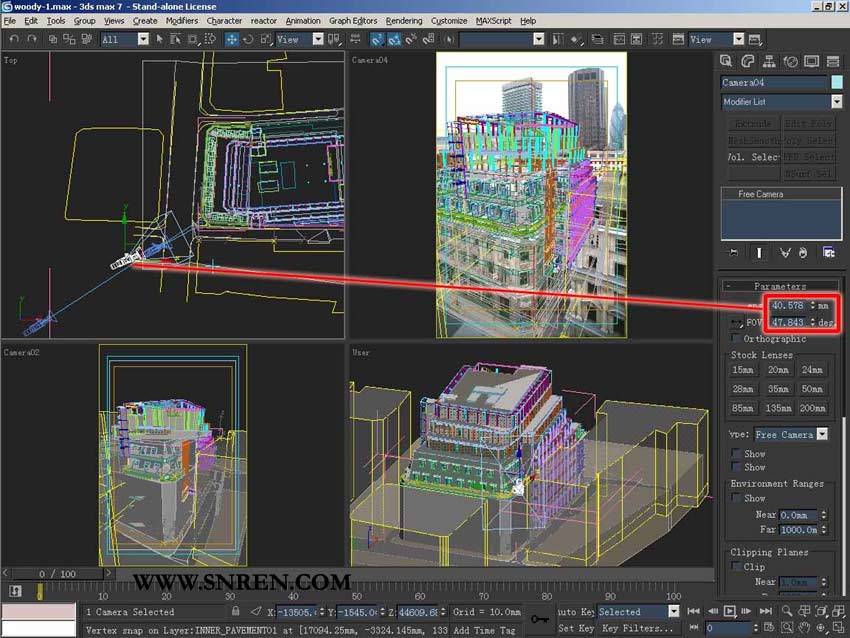Click the Camera04 object color swatch

(x=837, y=82)
